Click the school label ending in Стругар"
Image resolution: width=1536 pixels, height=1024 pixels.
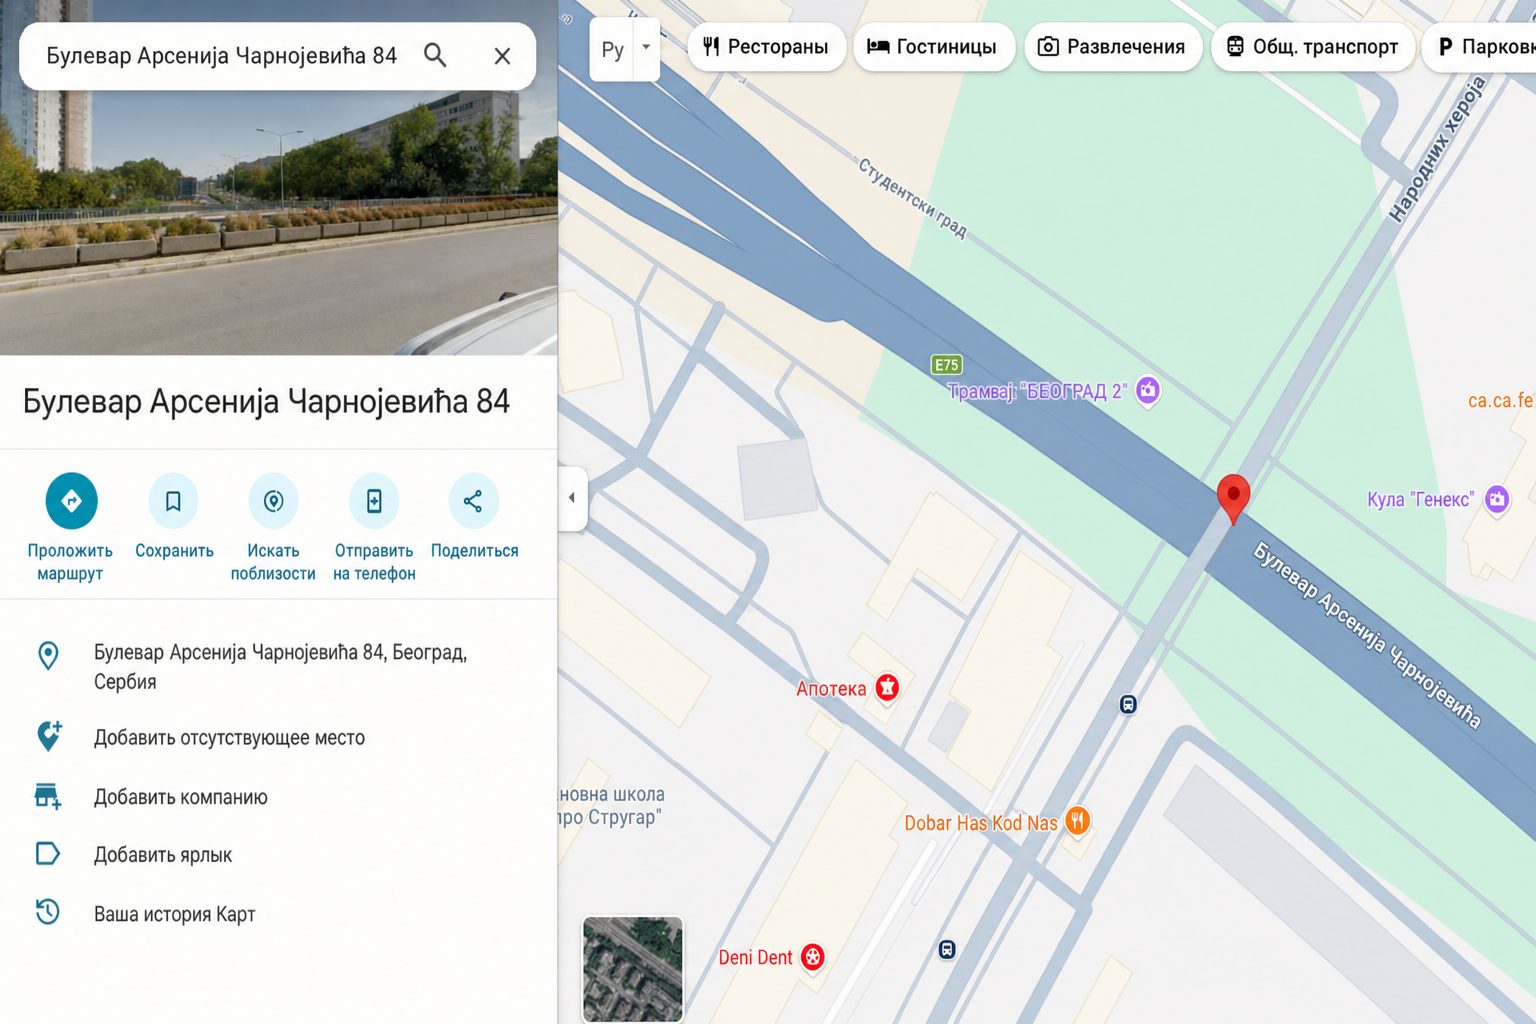point(611,806)
